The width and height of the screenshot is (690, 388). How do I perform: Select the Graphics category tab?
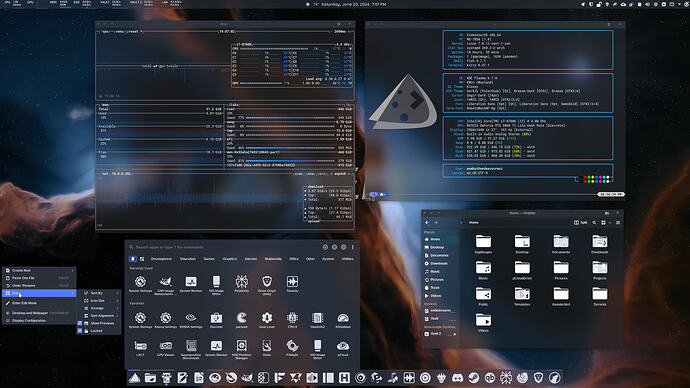click(x=230, y=259)
